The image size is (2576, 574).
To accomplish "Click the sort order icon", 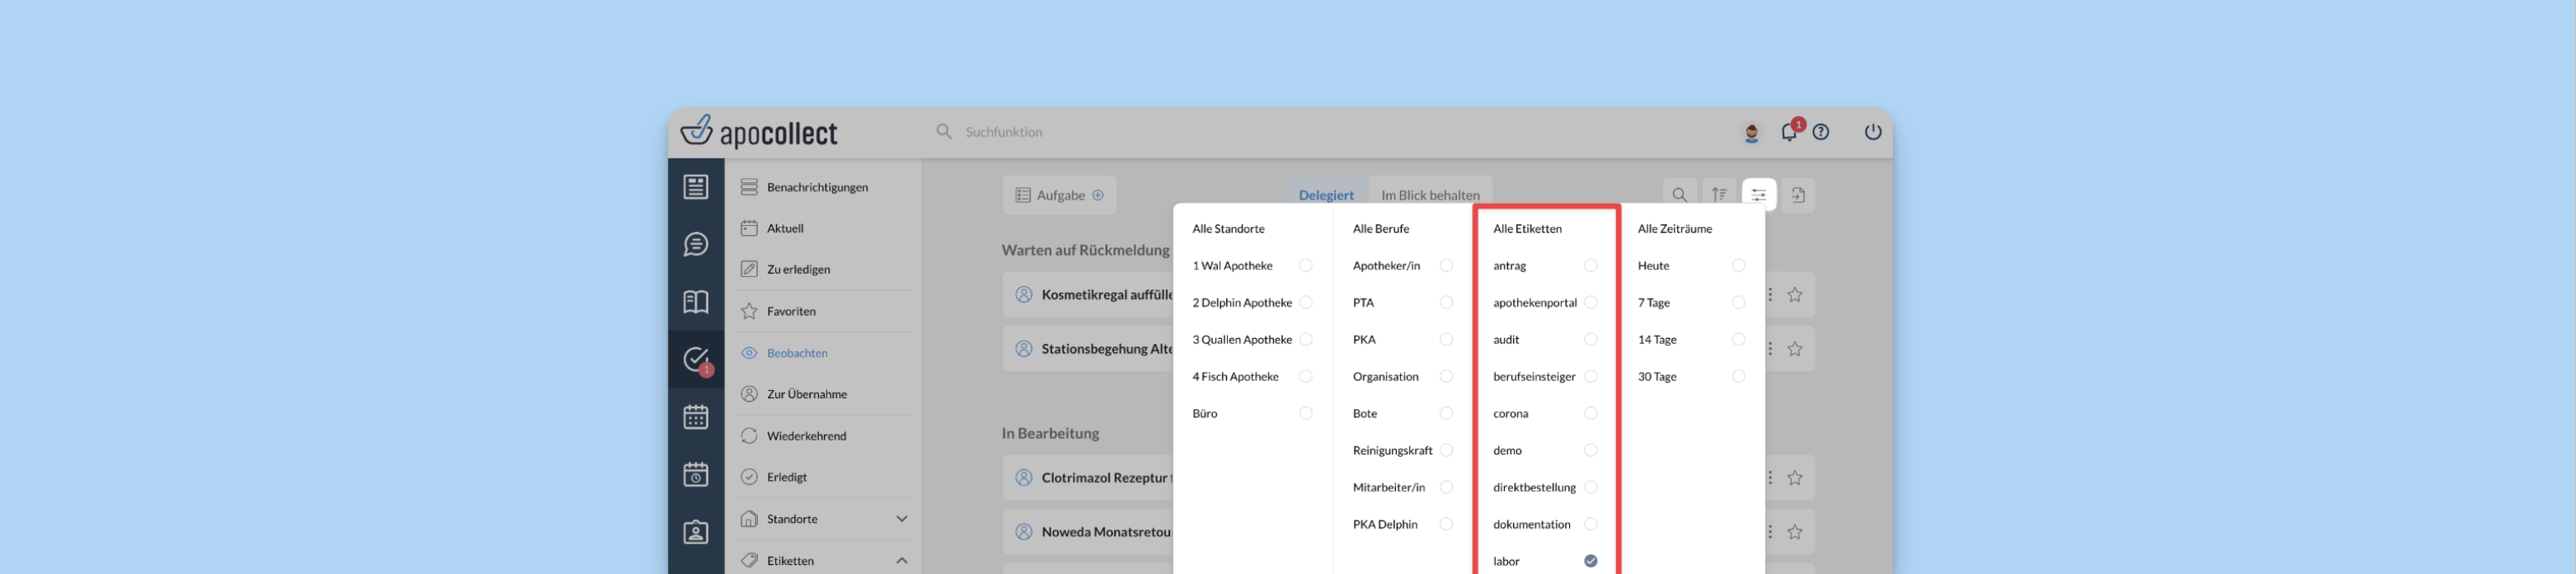I will point(1719,195).
